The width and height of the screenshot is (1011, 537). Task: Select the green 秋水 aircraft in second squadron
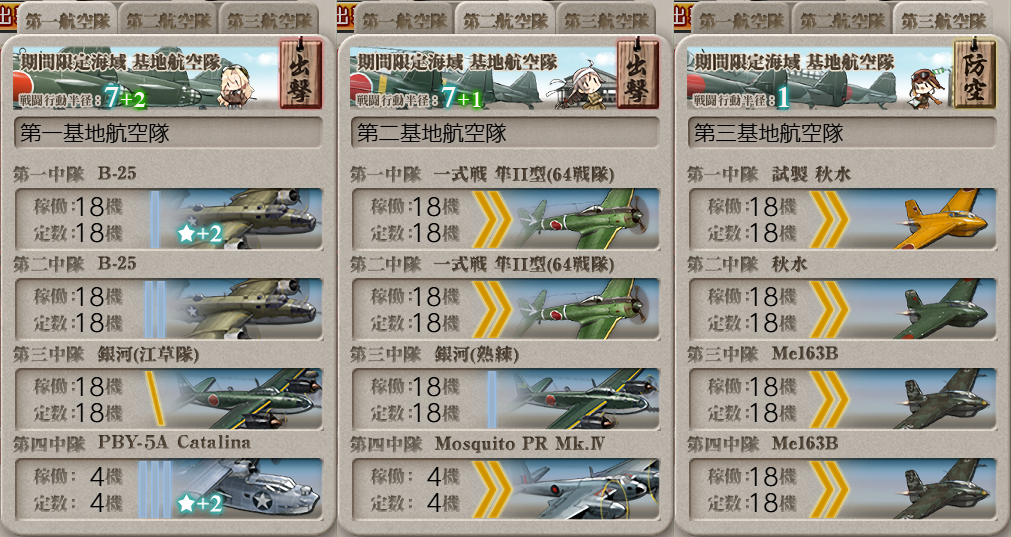pyautogui.click(x=940, y=309)
